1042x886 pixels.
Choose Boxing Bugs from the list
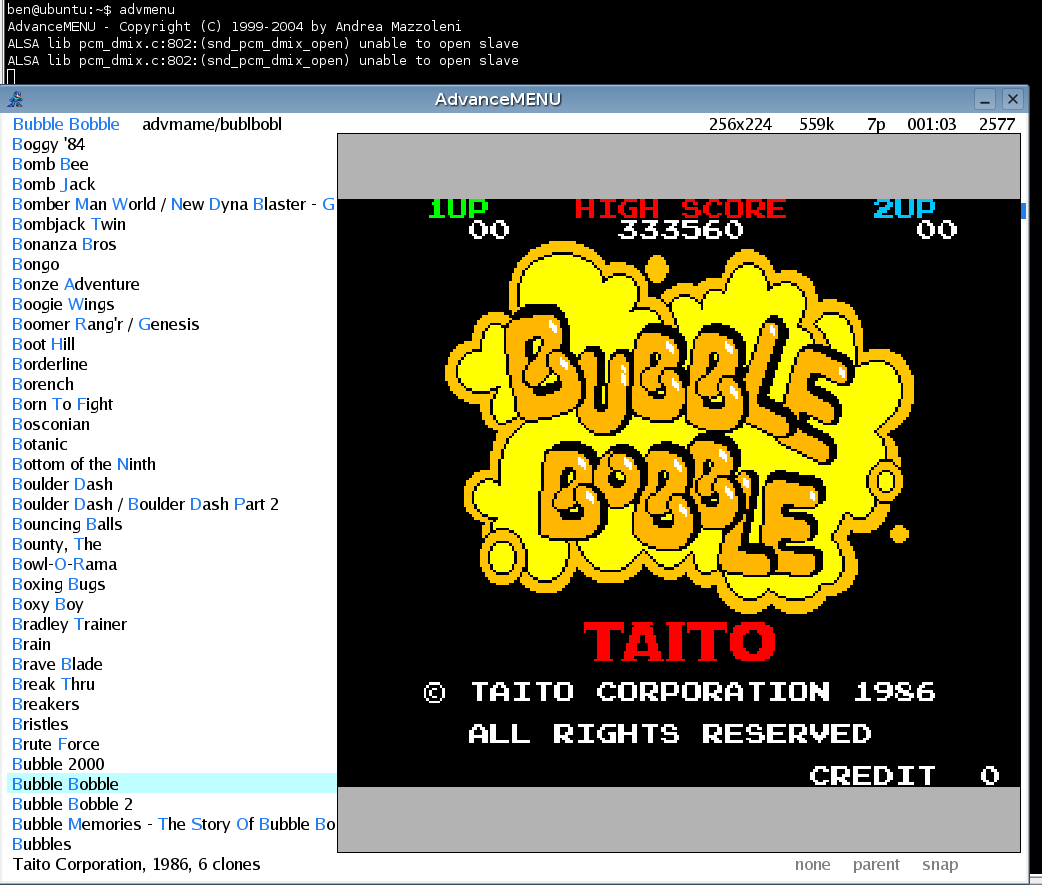[58, 584]
